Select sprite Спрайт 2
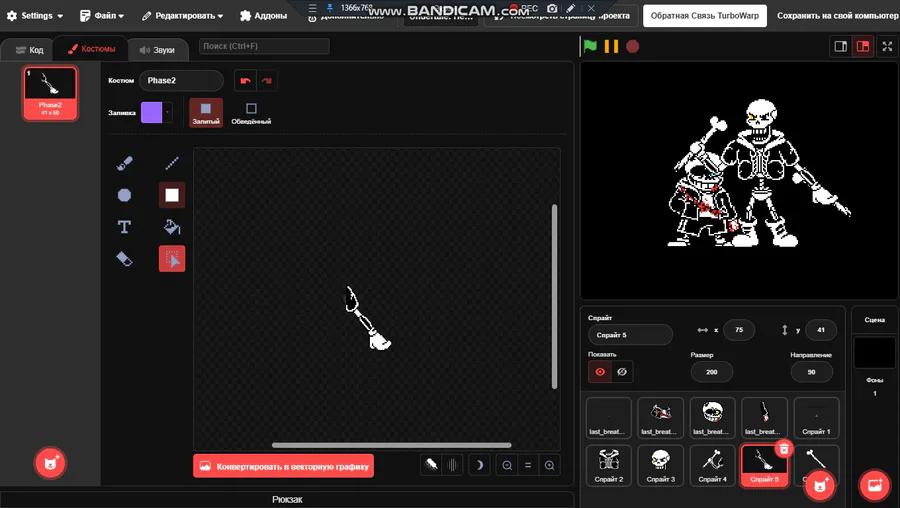The image size is (900, 508). (x=609, y=466)
